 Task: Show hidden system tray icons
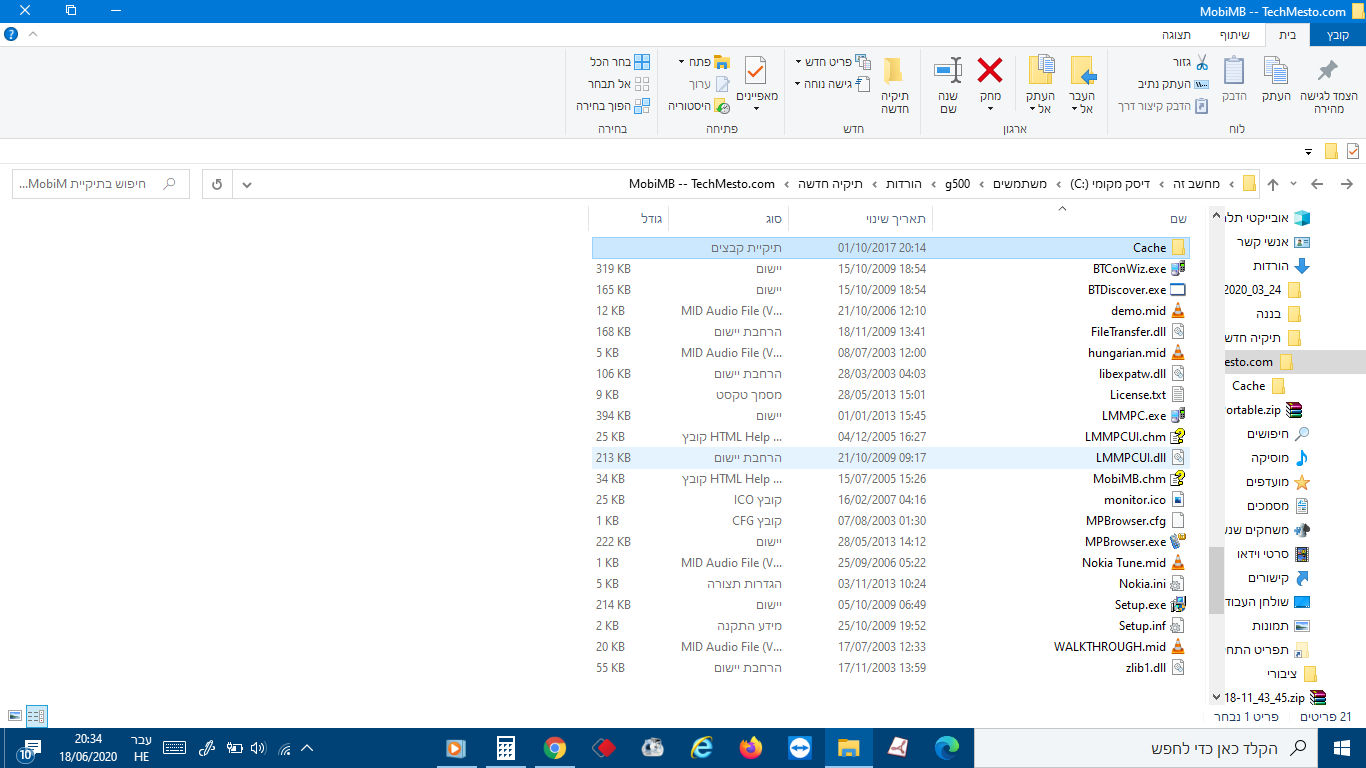pyautogui.click(x=307, y=748)
